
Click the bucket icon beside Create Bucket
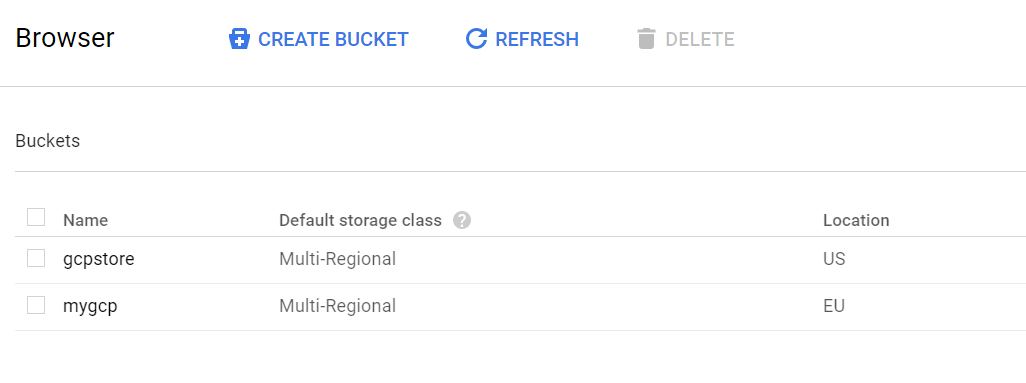point(239,39)
